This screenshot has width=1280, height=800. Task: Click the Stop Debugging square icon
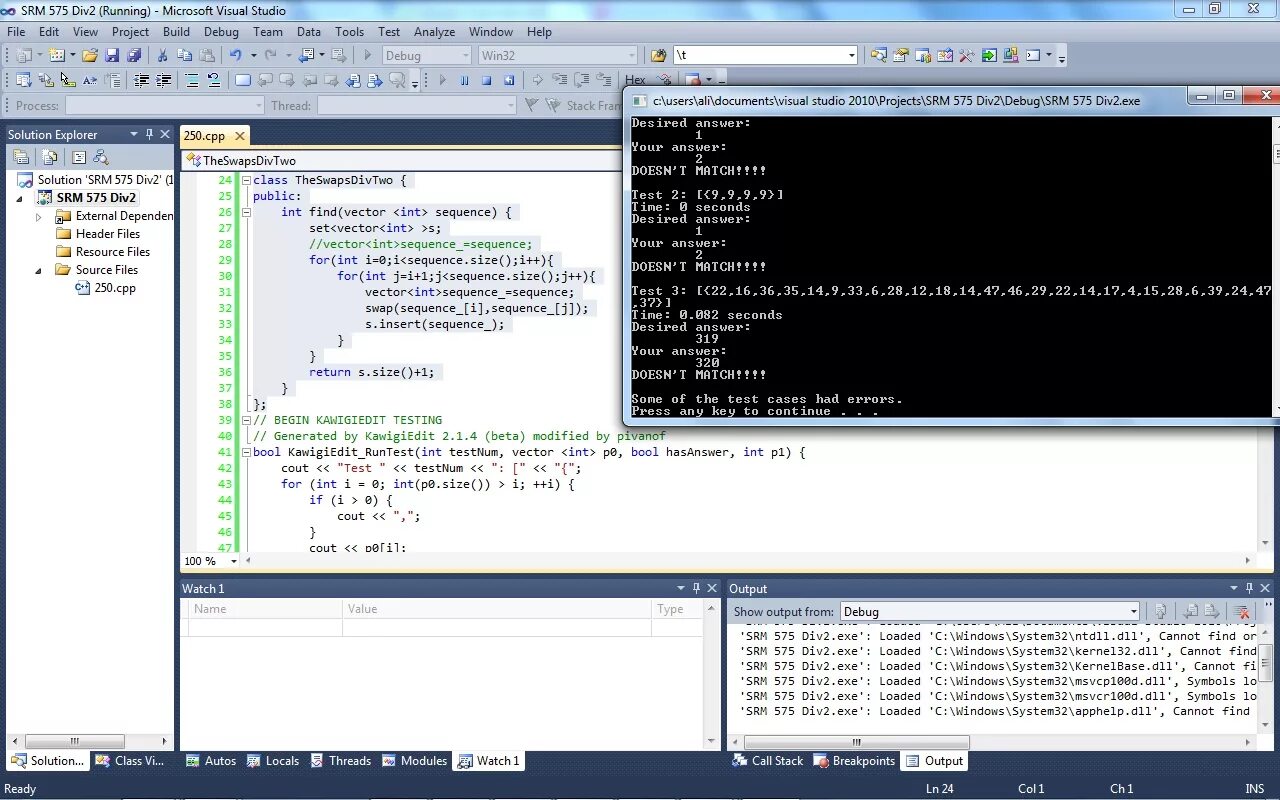click(x=486, y=80)
